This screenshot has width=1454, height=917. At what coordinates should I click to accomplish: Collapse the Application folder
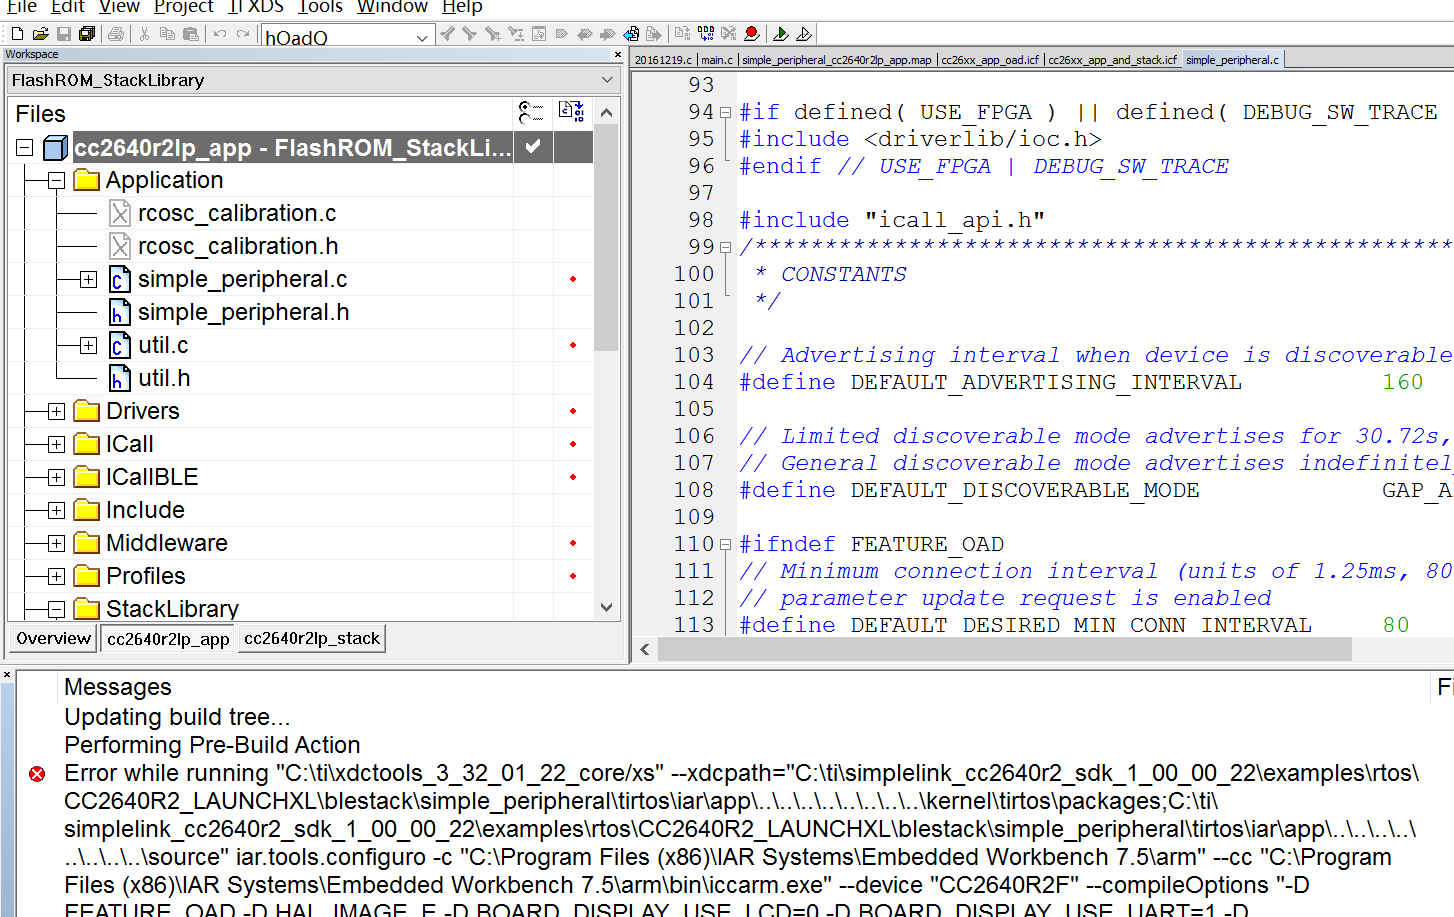click(56, 181)
